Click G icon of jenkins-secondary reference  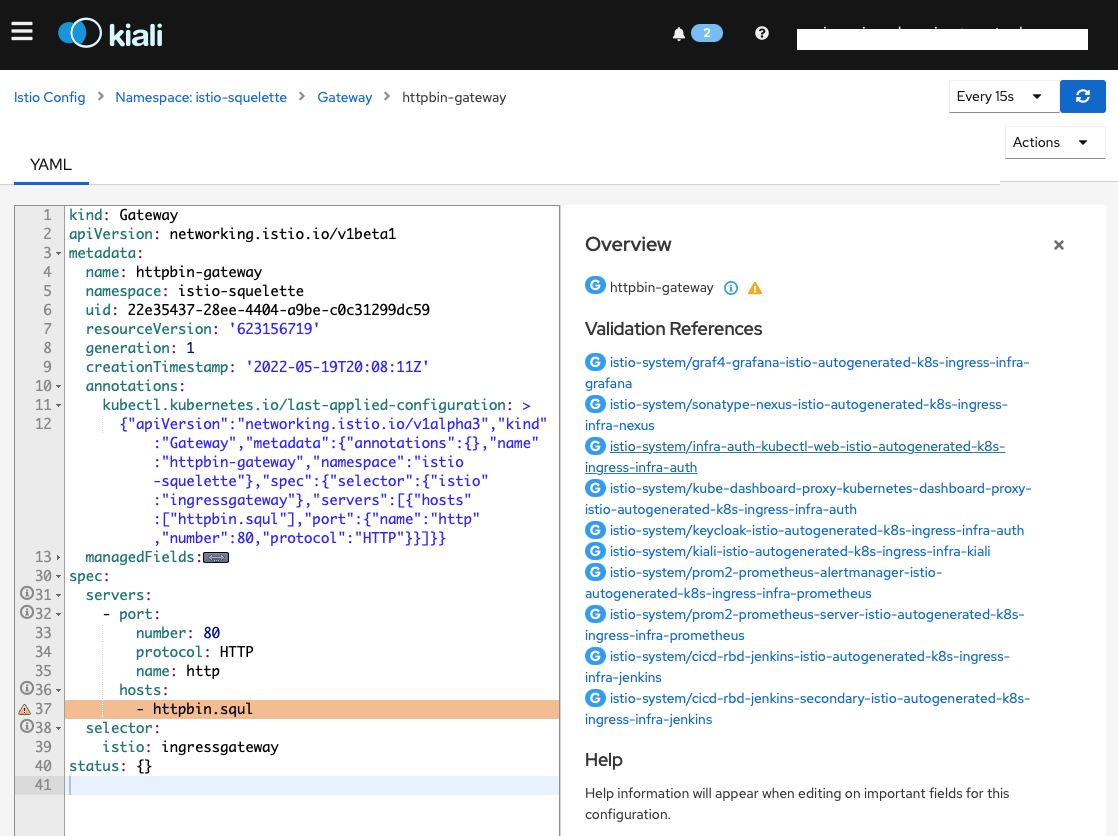click(x=595, y=698)
